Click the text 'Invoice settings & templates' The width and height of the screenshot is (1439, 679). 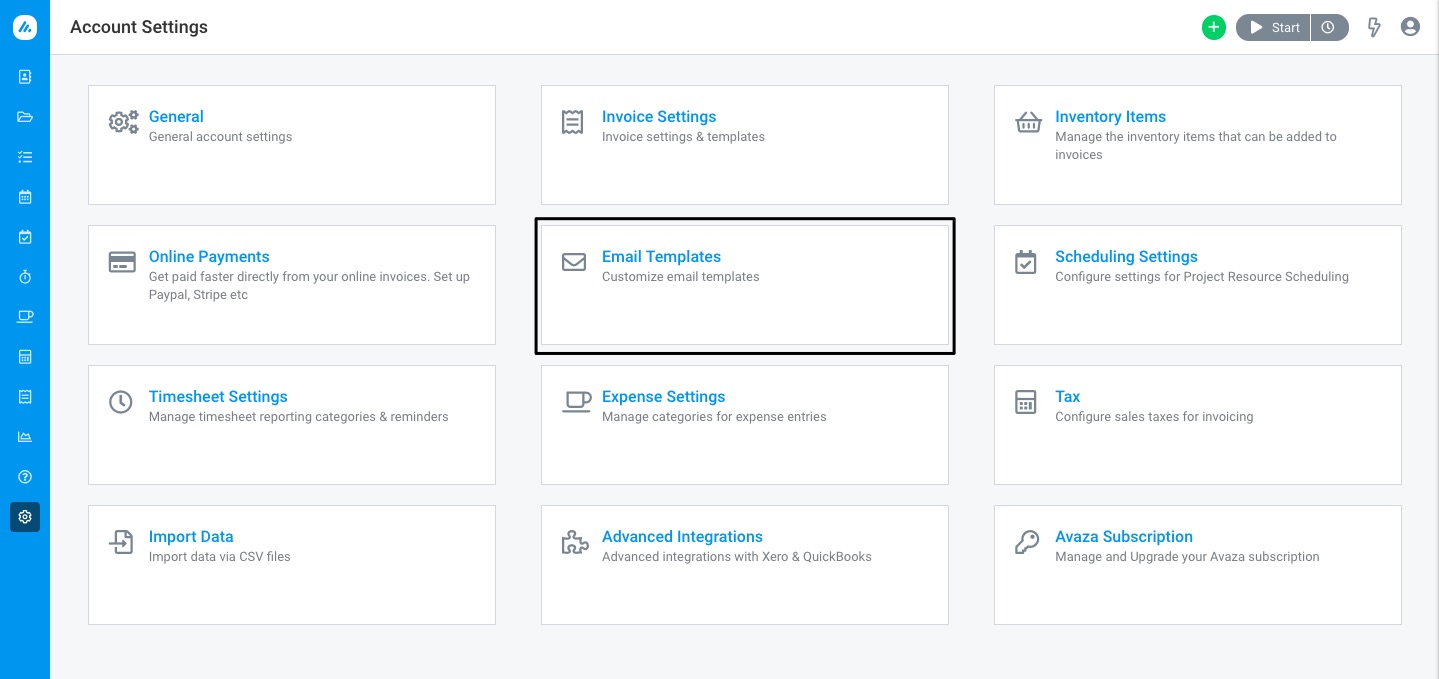tap(683, 137)
